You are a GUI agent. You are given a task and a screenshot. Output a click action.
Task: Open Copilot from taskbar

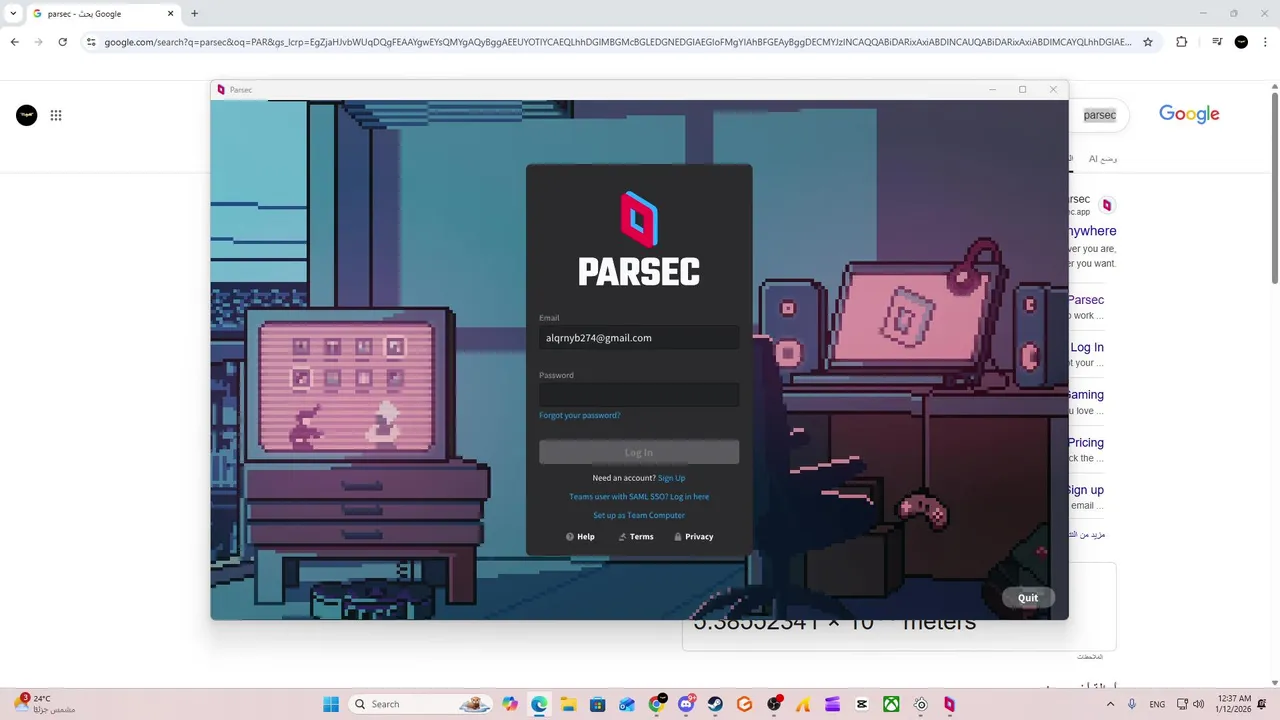pos(511,704)
